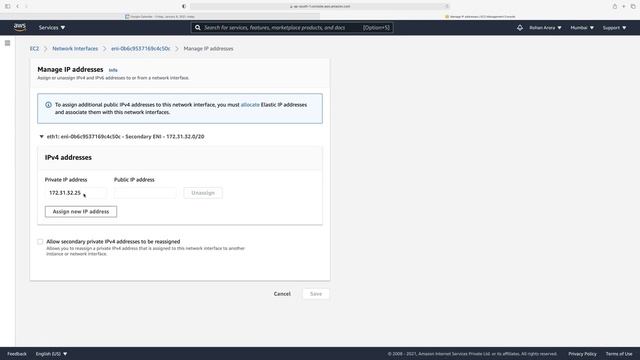Open the Mumbai region selector
This screenshot has width=640, height=360.
[x=582, y=28]
